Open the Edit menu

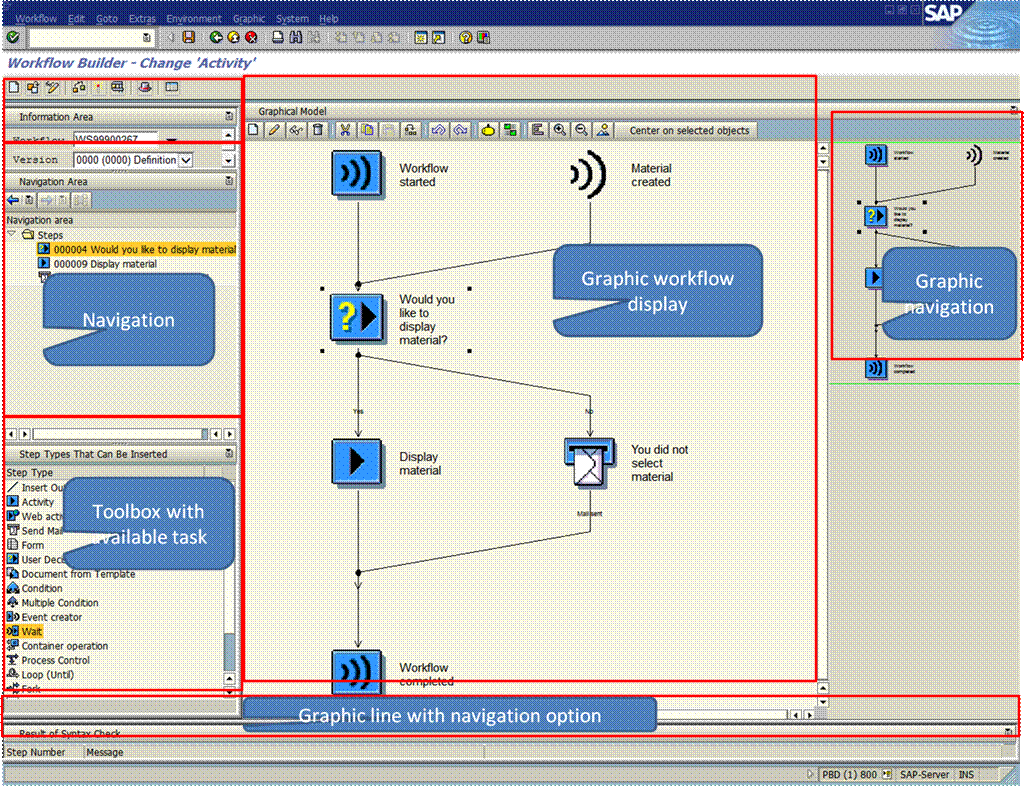pyautogui.click(x=76, y=18)
